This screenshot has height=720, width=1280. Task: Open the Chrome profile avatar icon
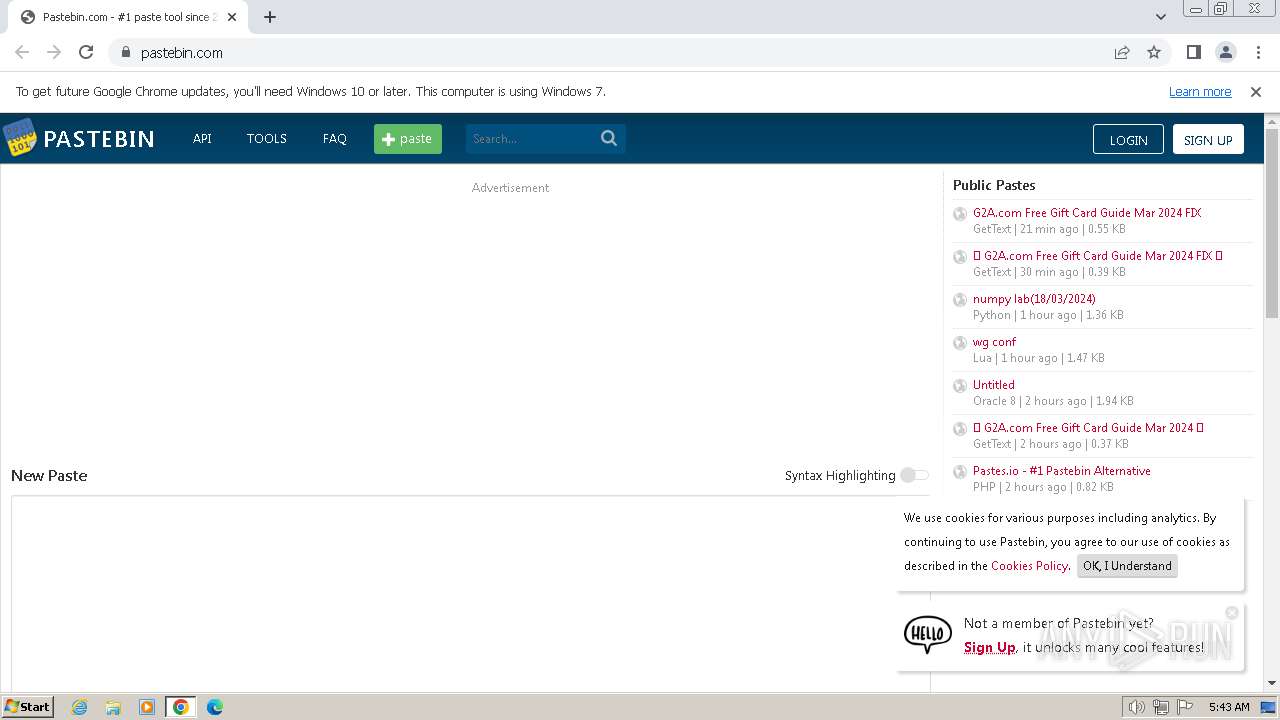tap(1225, 52)
